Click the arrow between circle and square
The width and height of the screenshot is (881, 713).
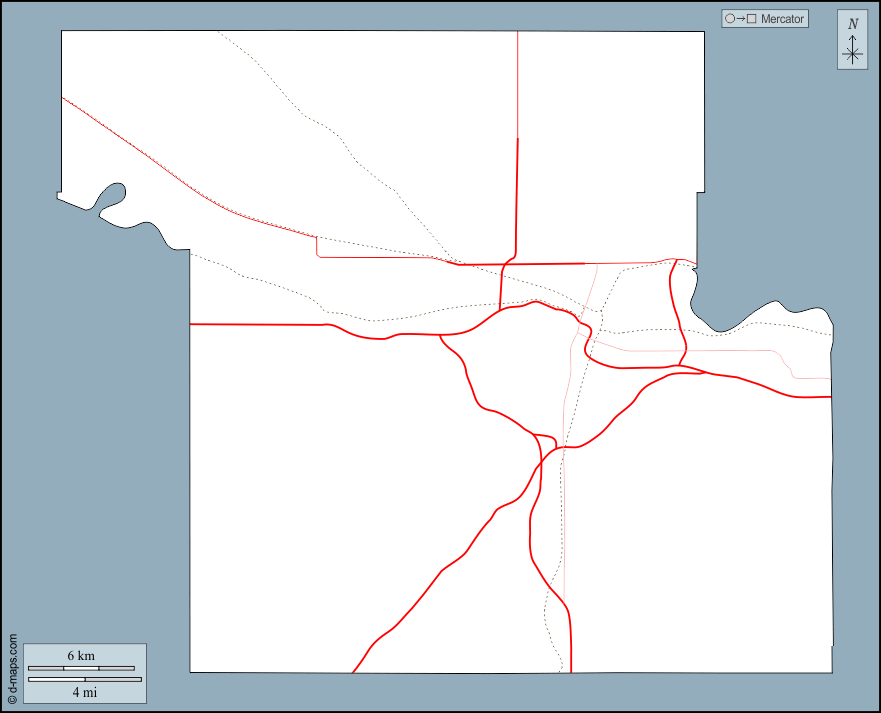point(740,19)
